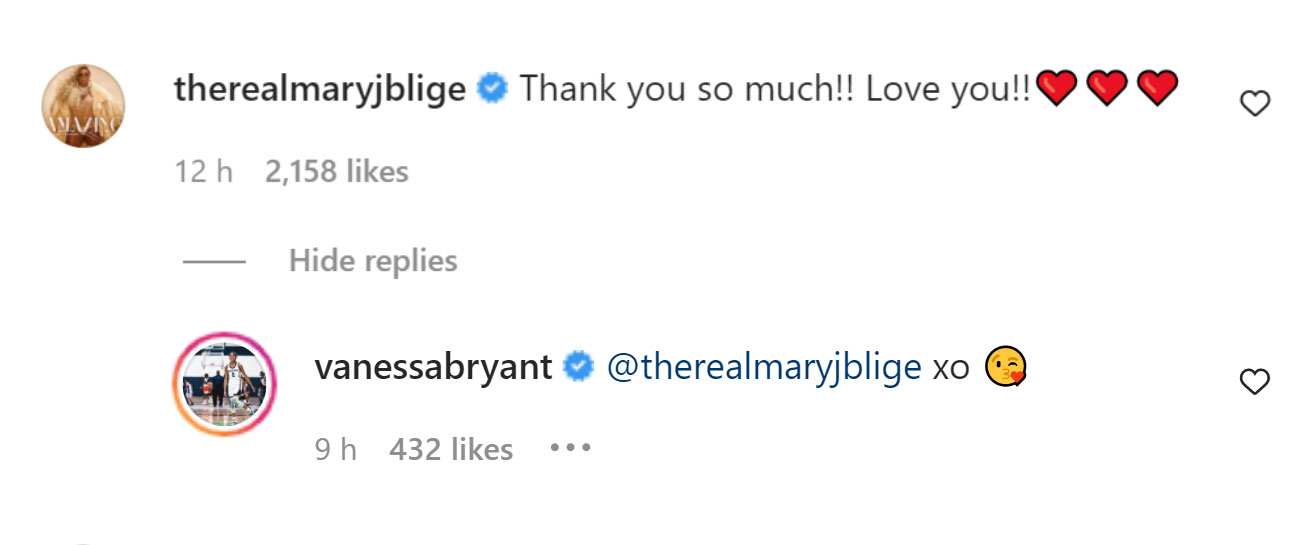Click the therealmaryjblige username
The width and height of the screenshot is (1307, 545).
point(320,90)
